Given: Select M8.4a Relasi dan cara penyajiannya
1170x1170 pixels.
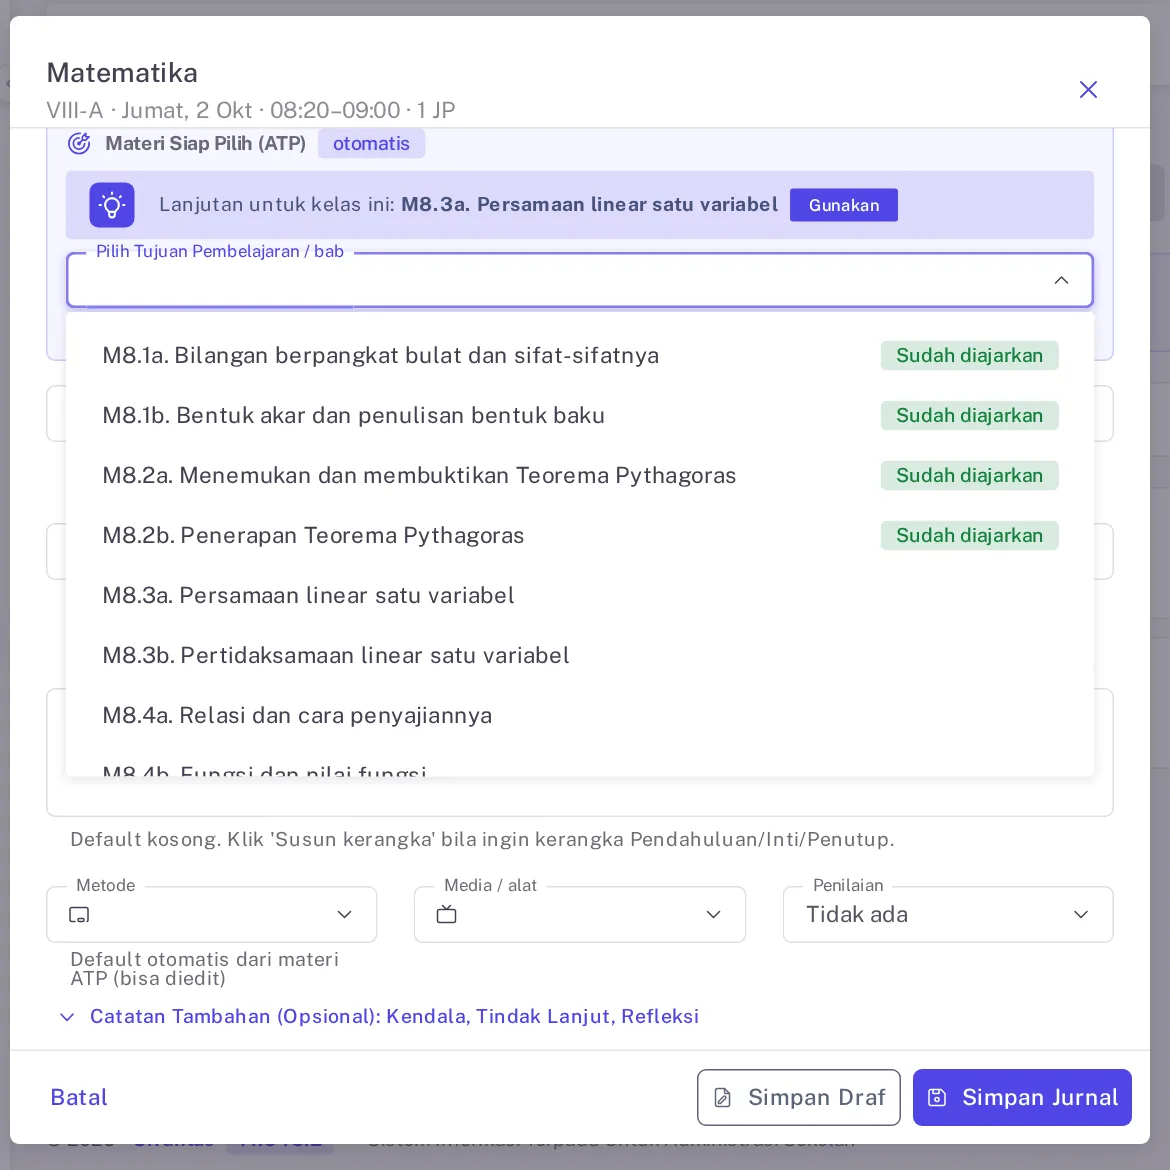Looking at the screenshot, I should tap(580, 716).
